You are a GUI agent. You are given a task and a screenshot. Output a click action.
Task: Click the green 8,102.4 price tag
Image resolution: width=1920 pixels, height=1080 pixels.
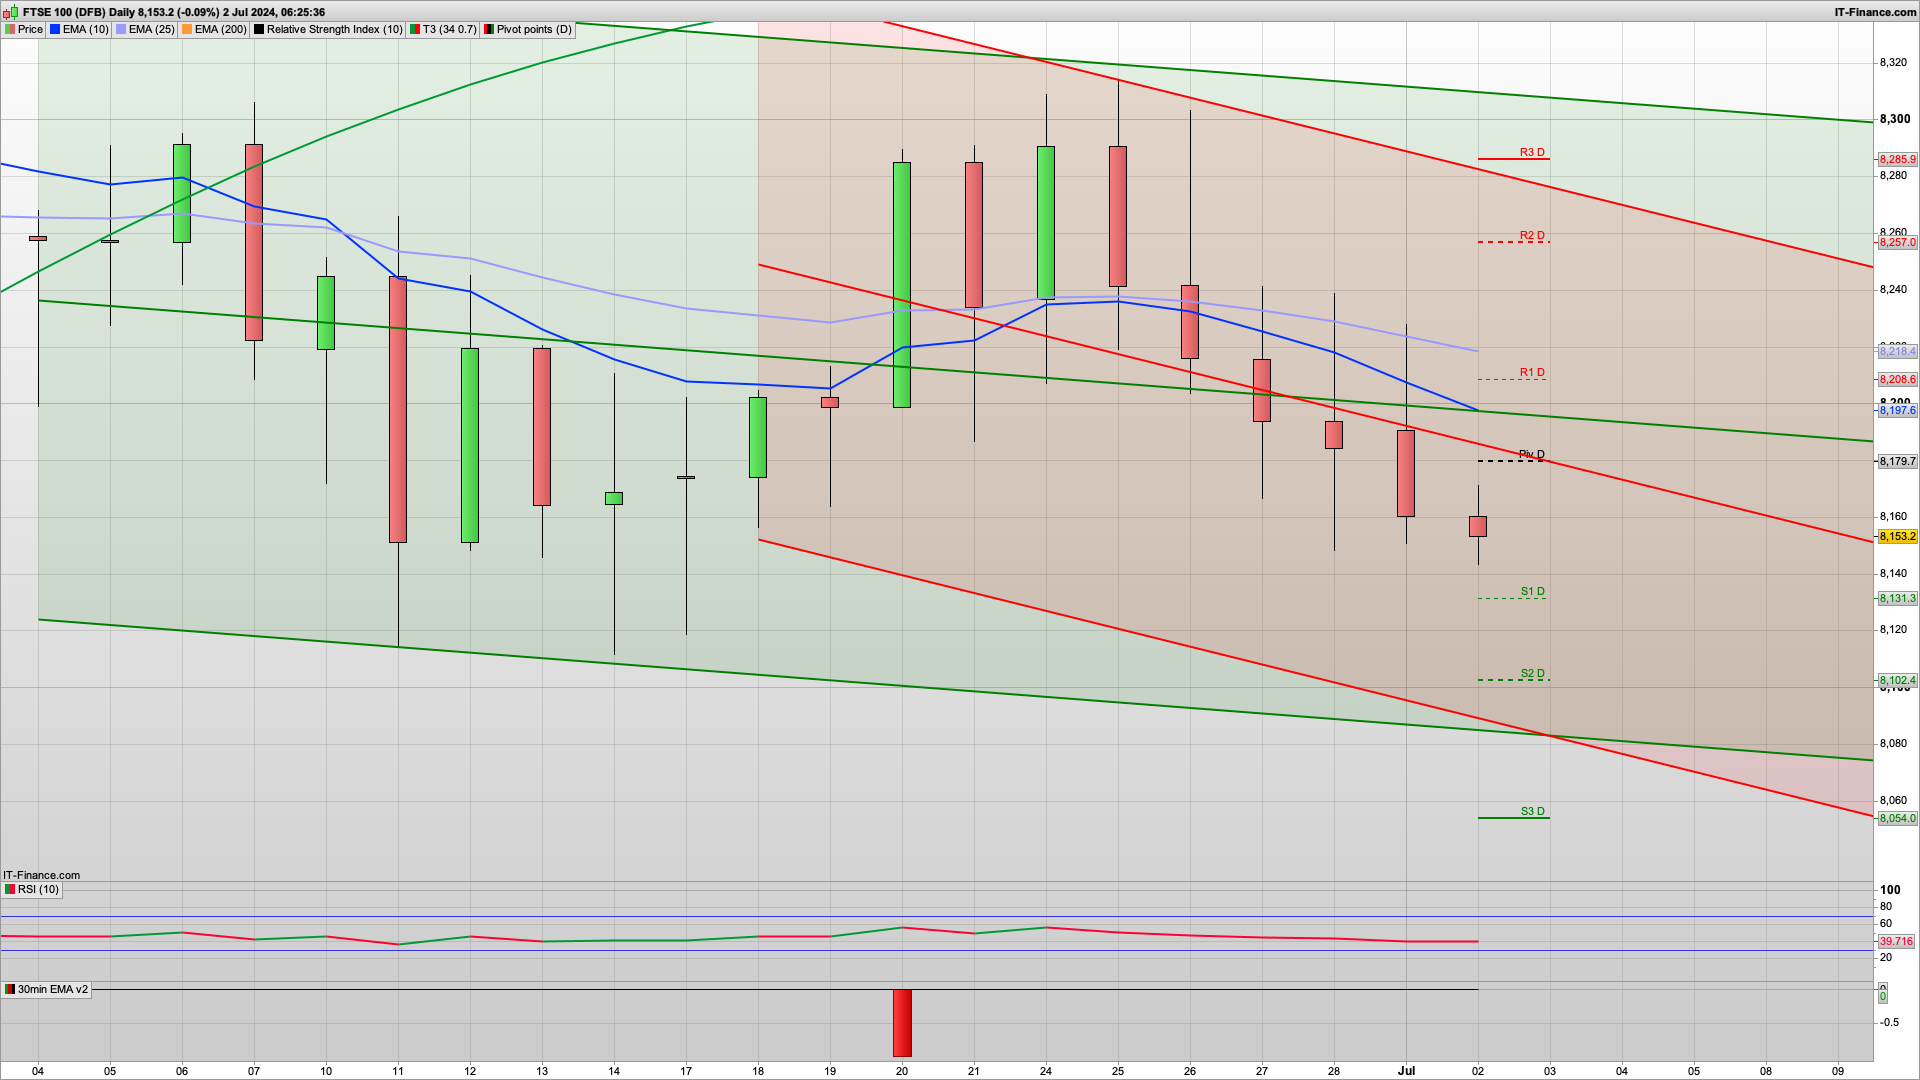[x=1897, y=681]
